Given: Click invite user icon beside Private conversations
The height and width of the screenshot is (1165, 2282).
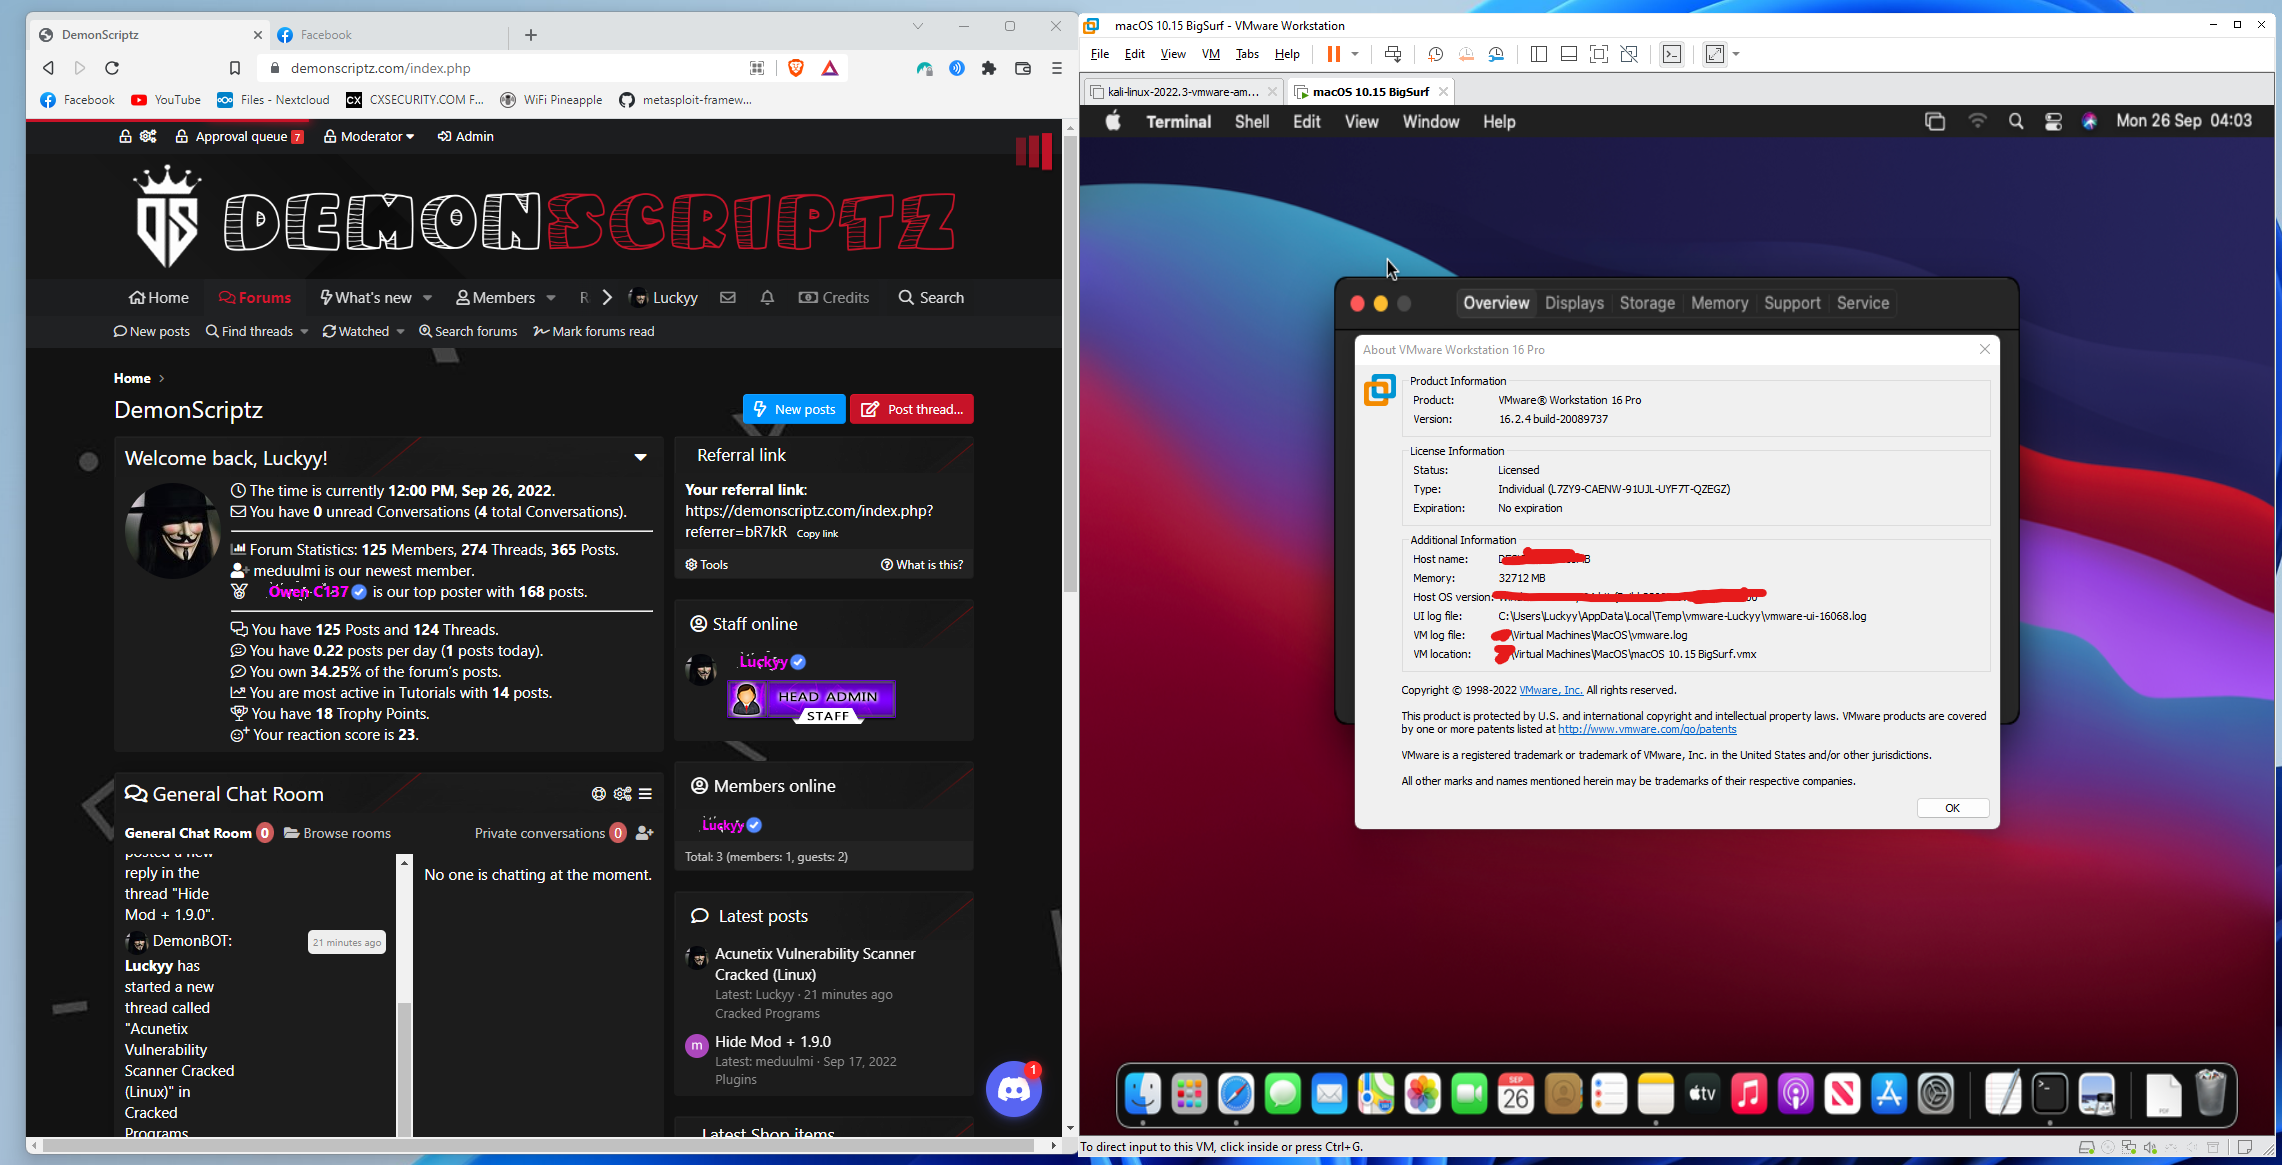Looking at the screenshot, I should 645,832.
